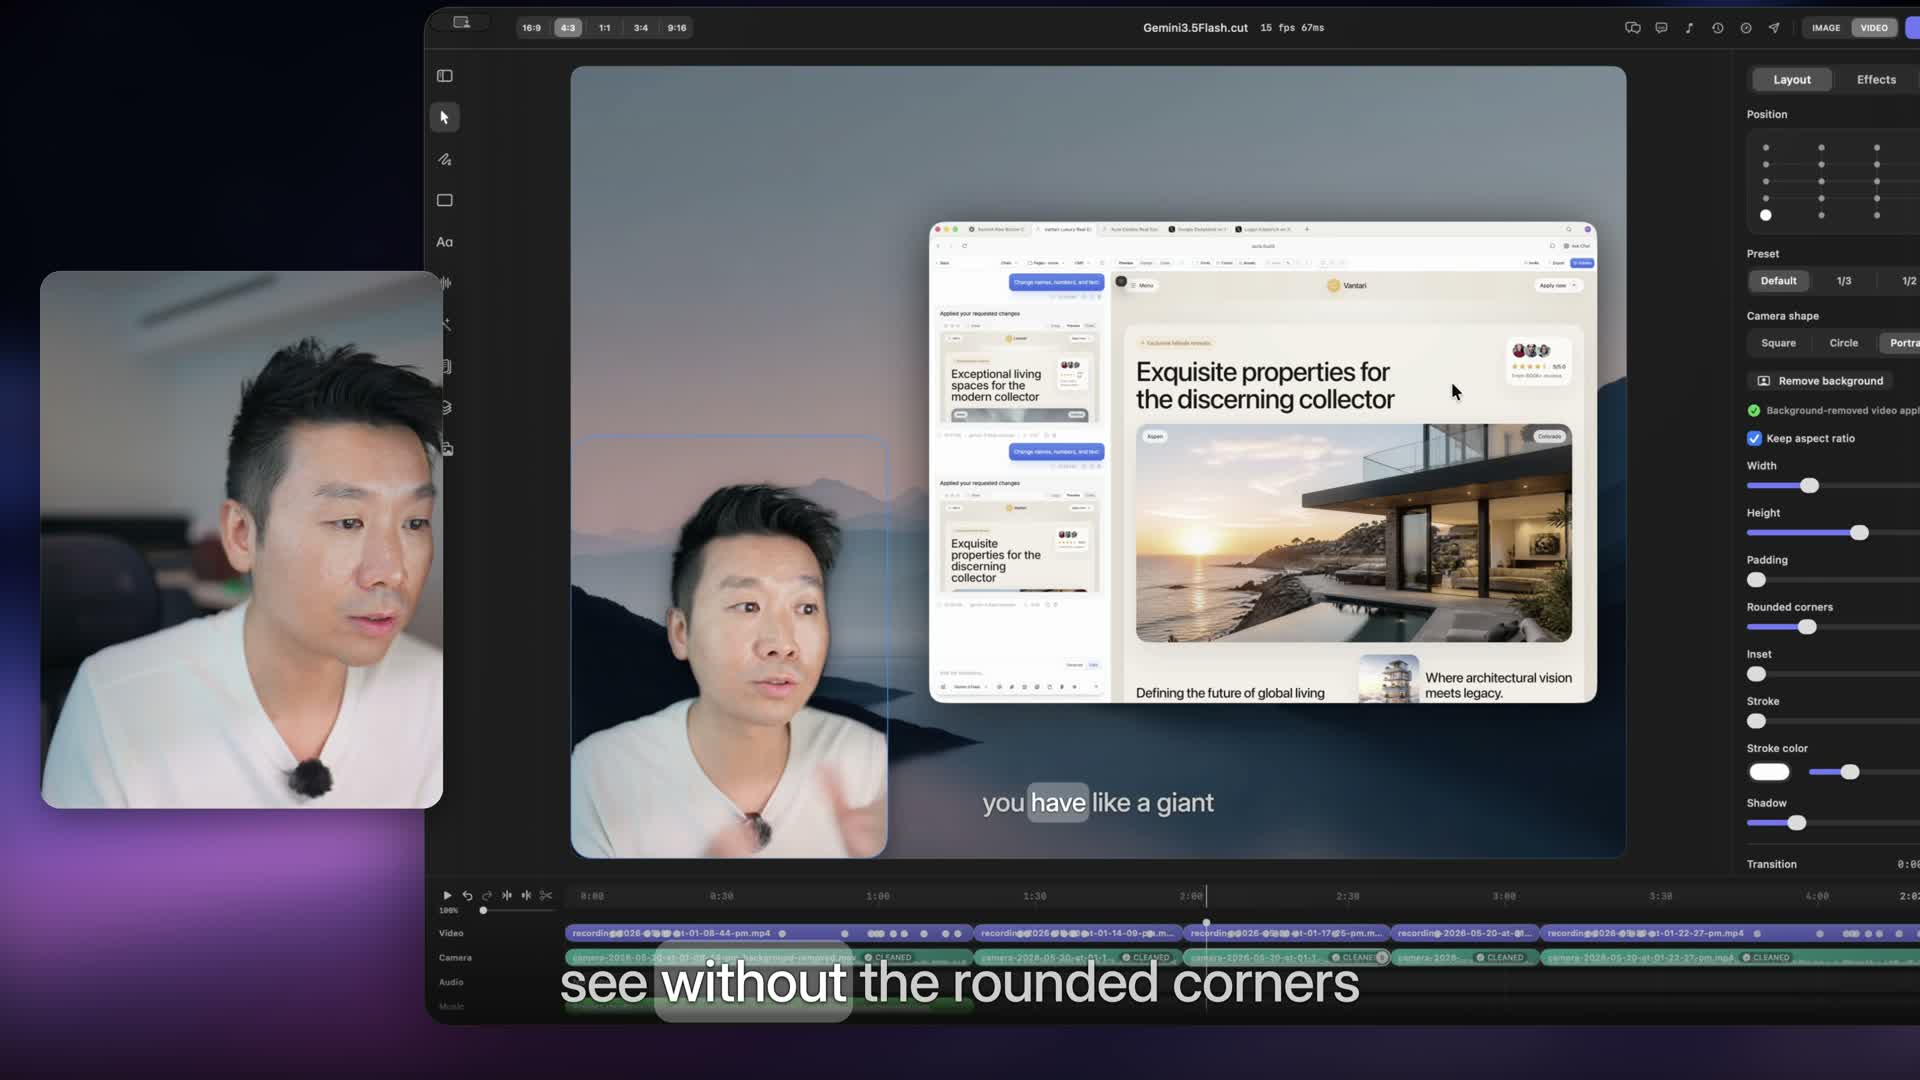Select Circle camera shape
This screenshot has height=1080, width=1920.
(x=1844, y=343)
